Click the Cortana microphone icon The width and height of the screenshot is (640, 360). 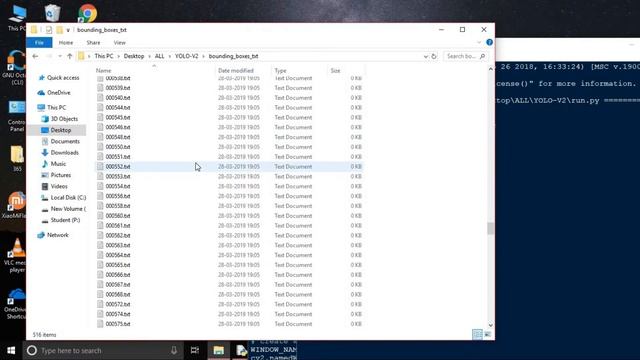pyautogui.click(x=174, y=350)
